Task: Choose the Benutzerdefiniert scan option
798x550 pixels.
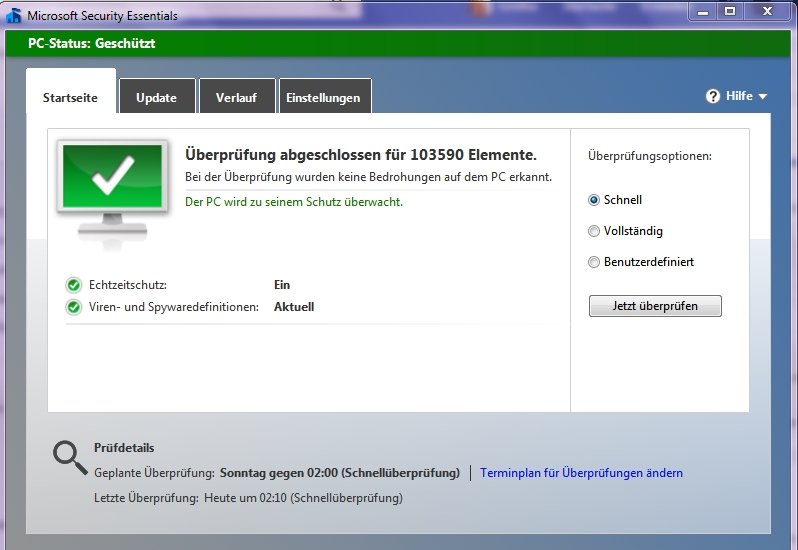Action: (594, 262)
